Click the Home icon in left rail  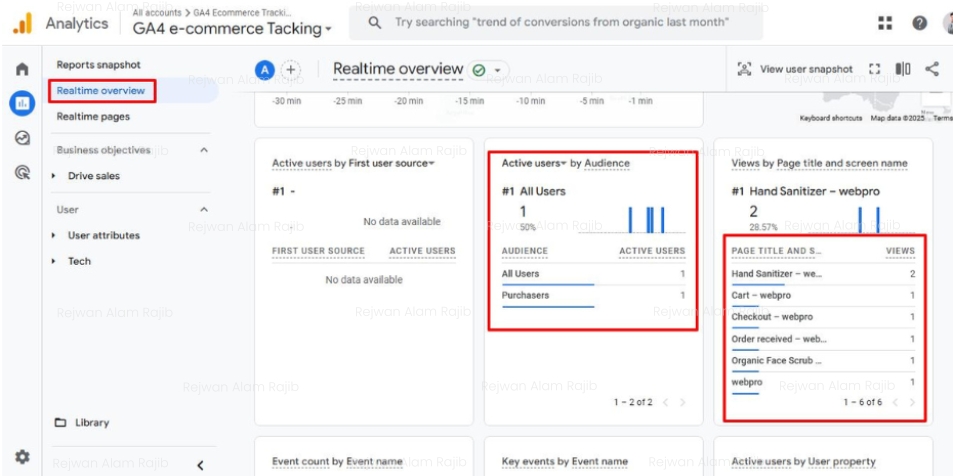click(x=20, y=69)
